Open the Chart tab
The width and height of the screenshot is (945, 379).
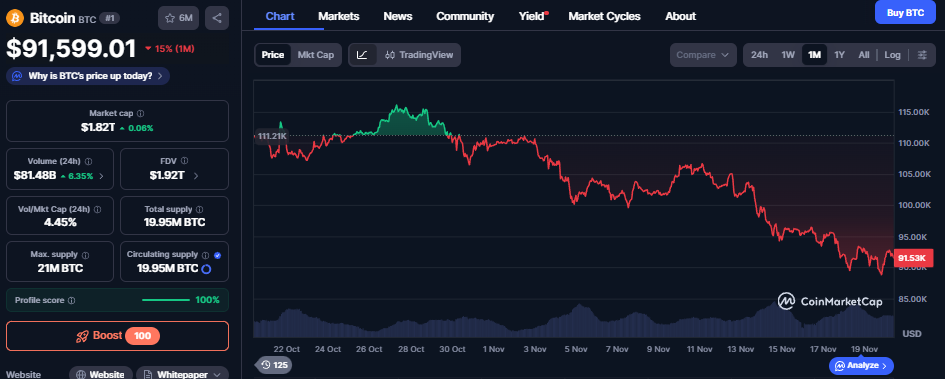tap(280, 16)
